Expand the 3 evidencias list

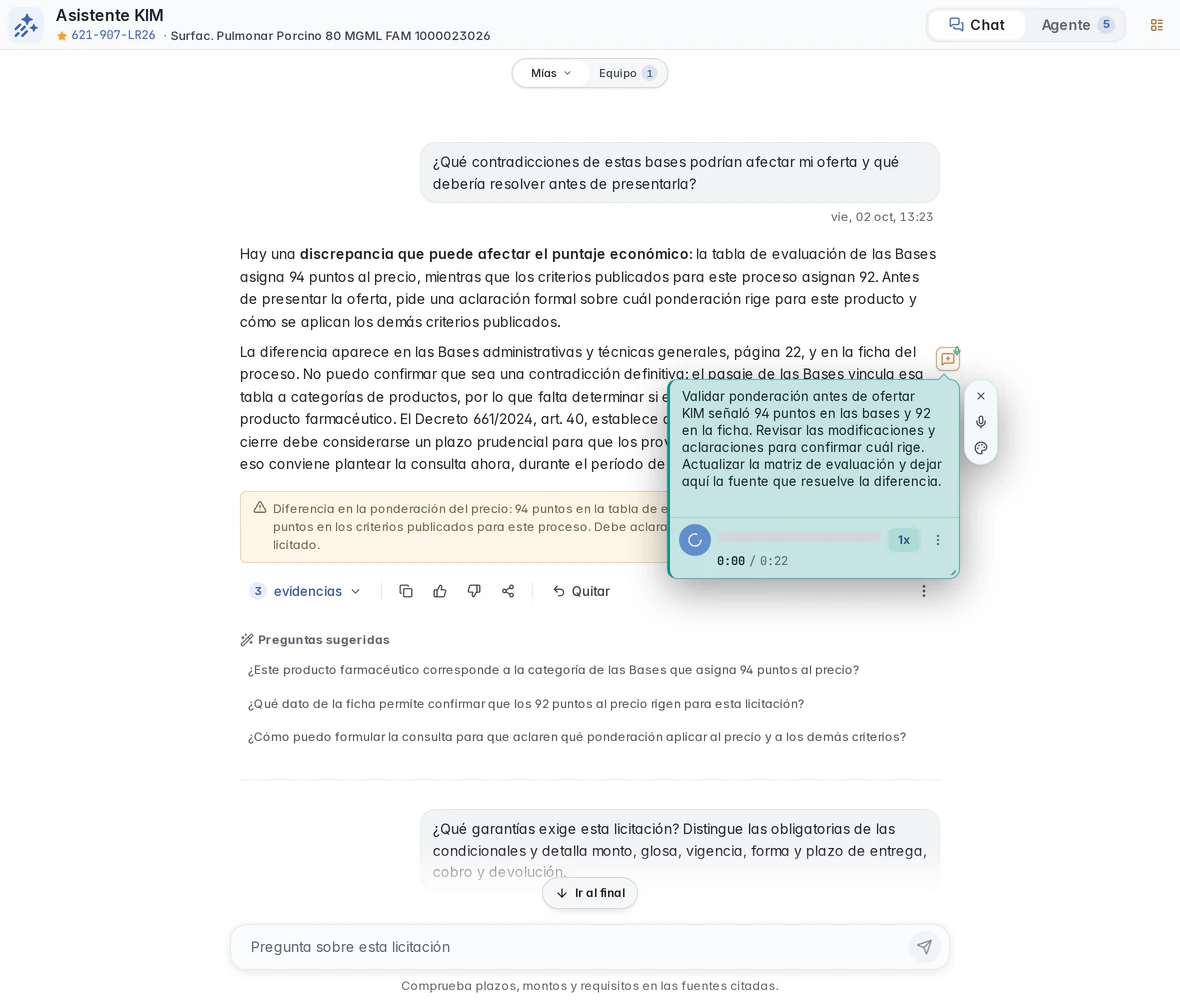[x=306, y=591]
